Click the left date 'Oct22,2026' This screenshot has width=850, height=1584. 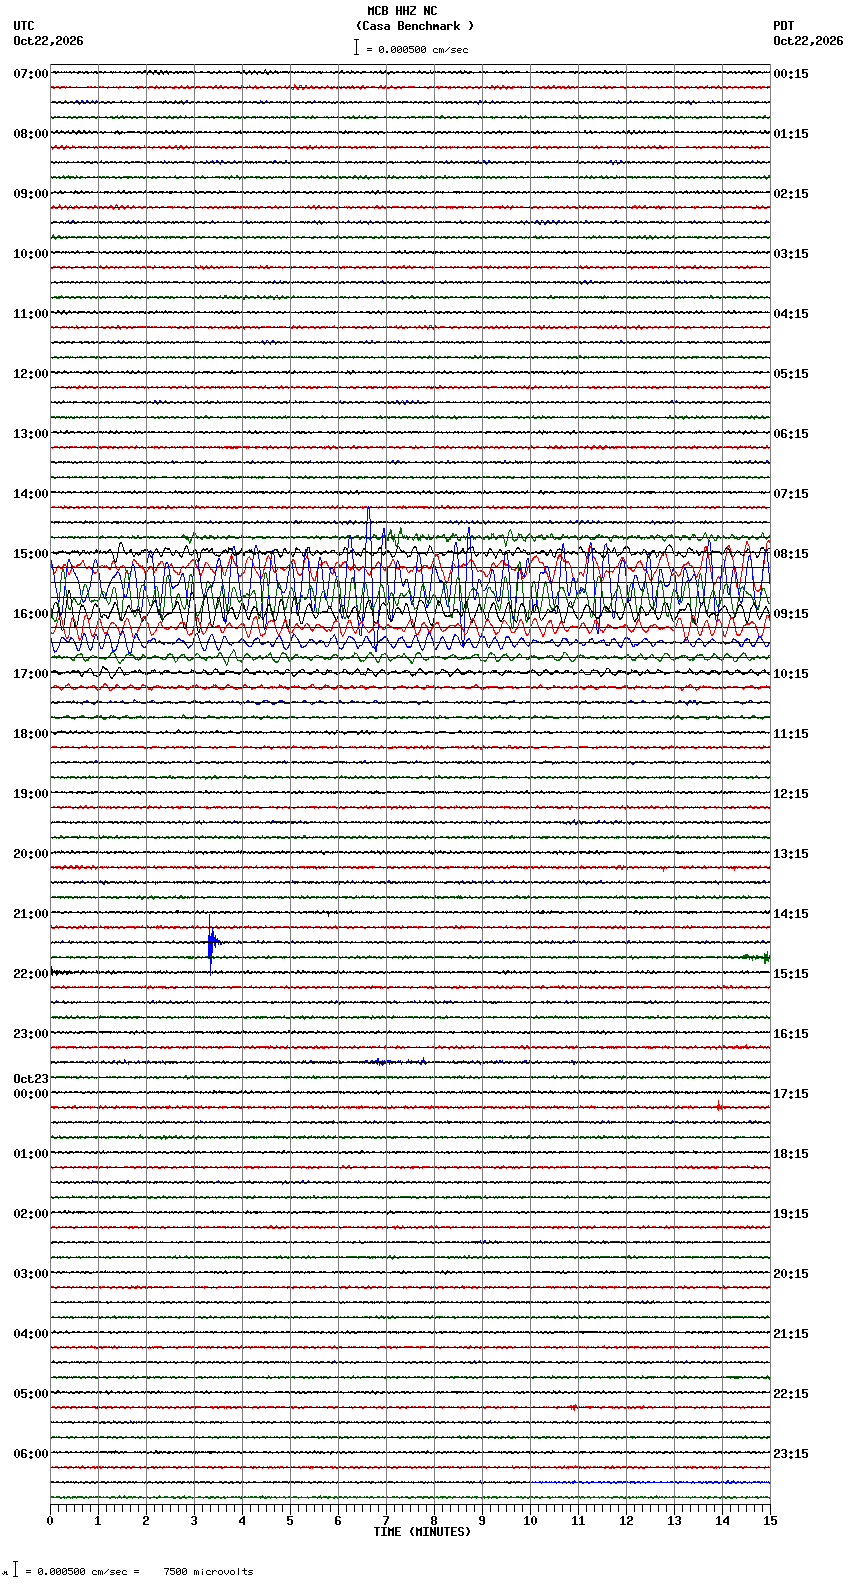[48, 41]
